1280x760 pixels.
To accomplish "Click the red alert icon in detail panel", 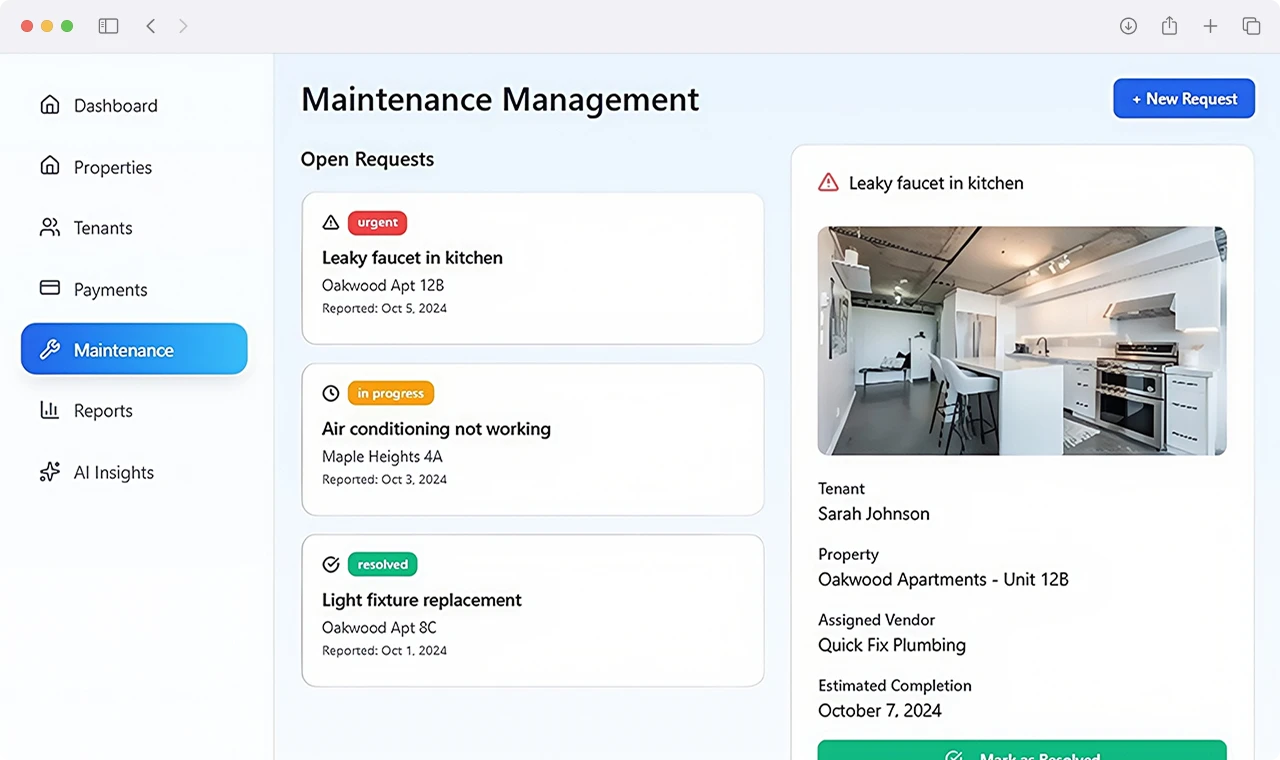I will [x=828, y=183].
